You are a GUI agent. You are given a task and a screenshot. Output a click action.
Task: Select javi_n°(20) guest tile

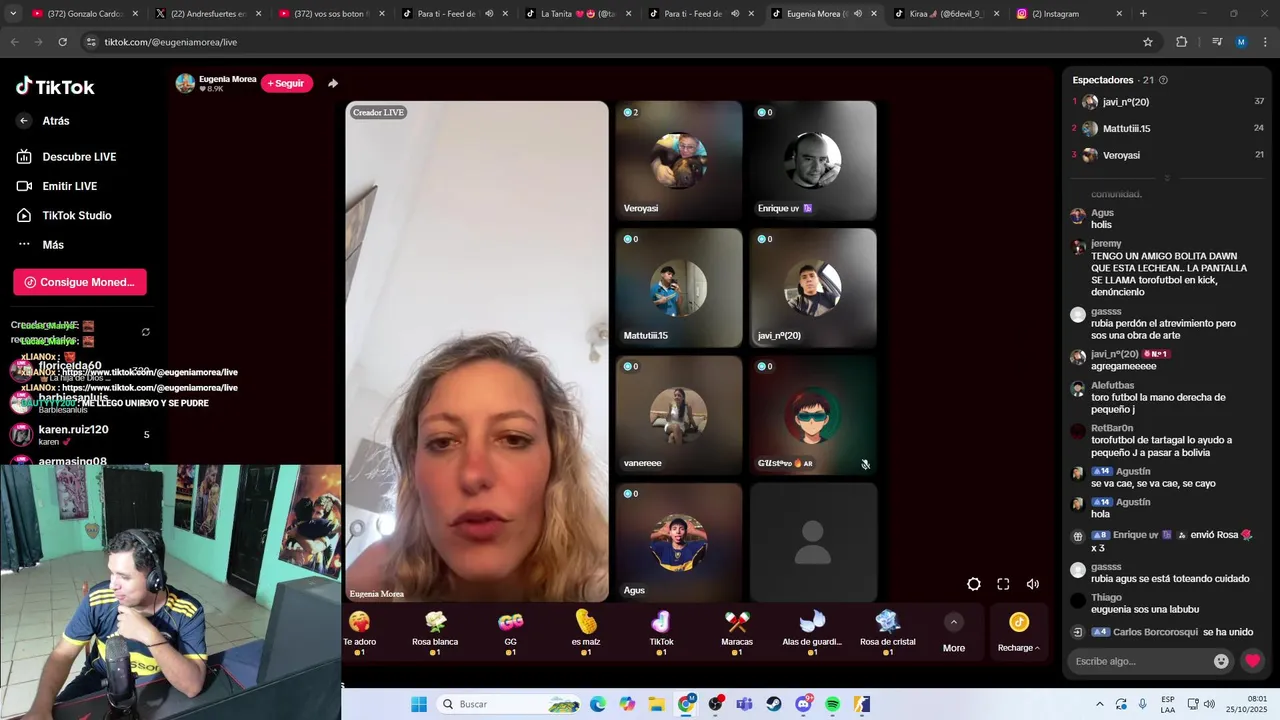tap(813, 288)
